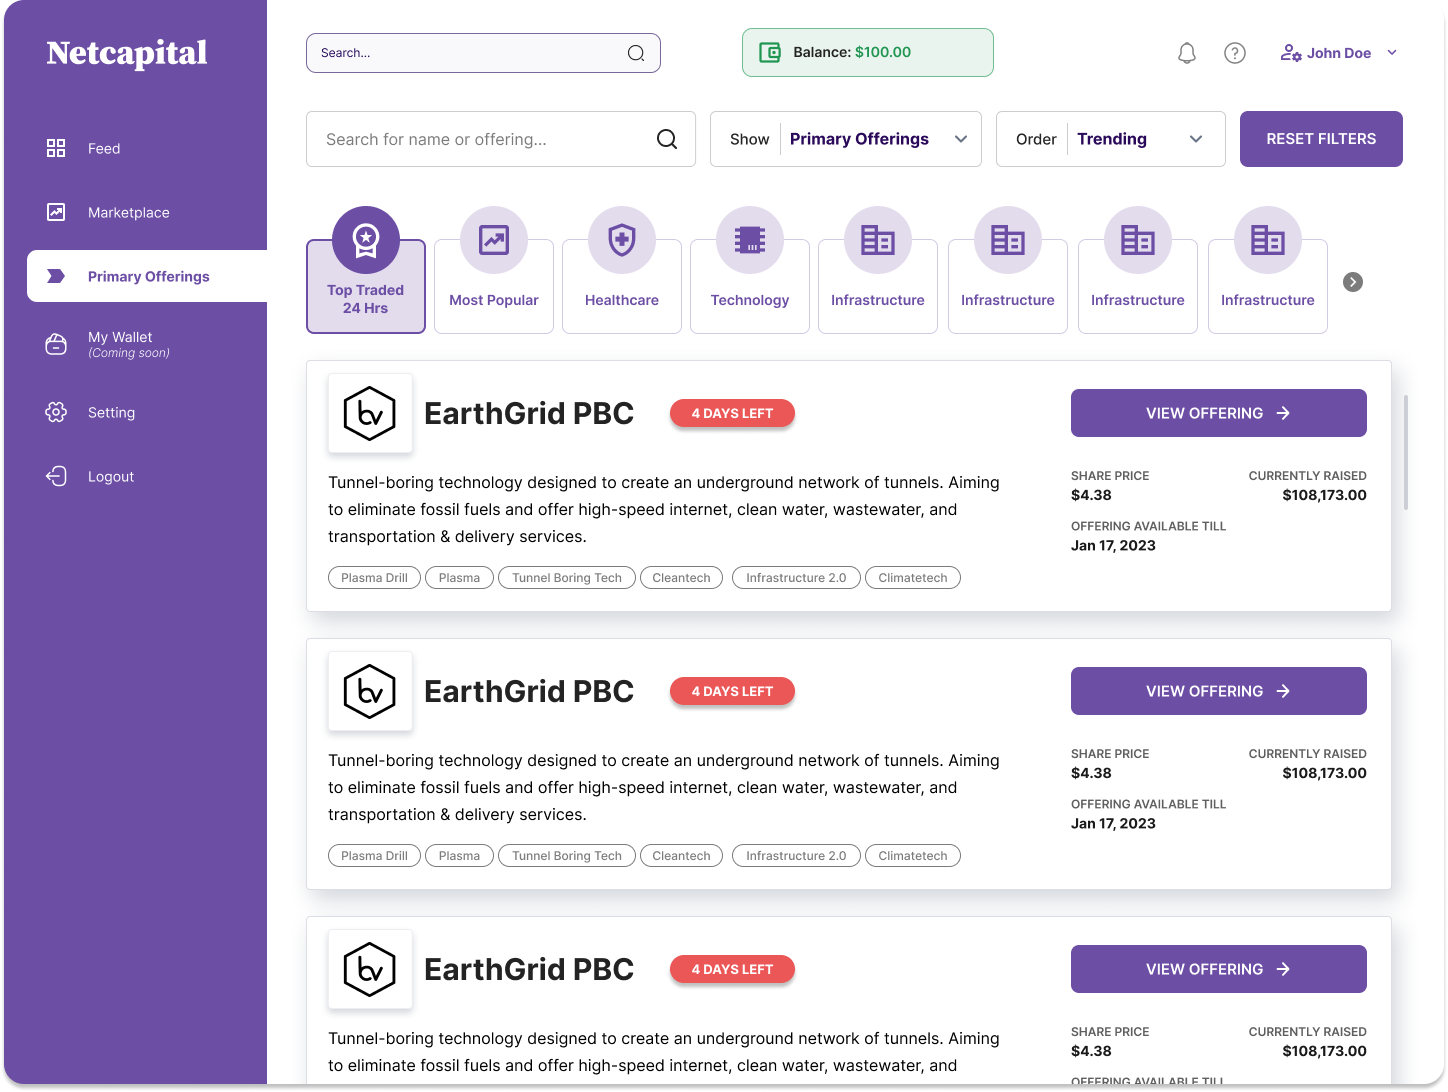The image size is (1448, 1092).
Task: Click search icon in offering search field
Action: 667,139
